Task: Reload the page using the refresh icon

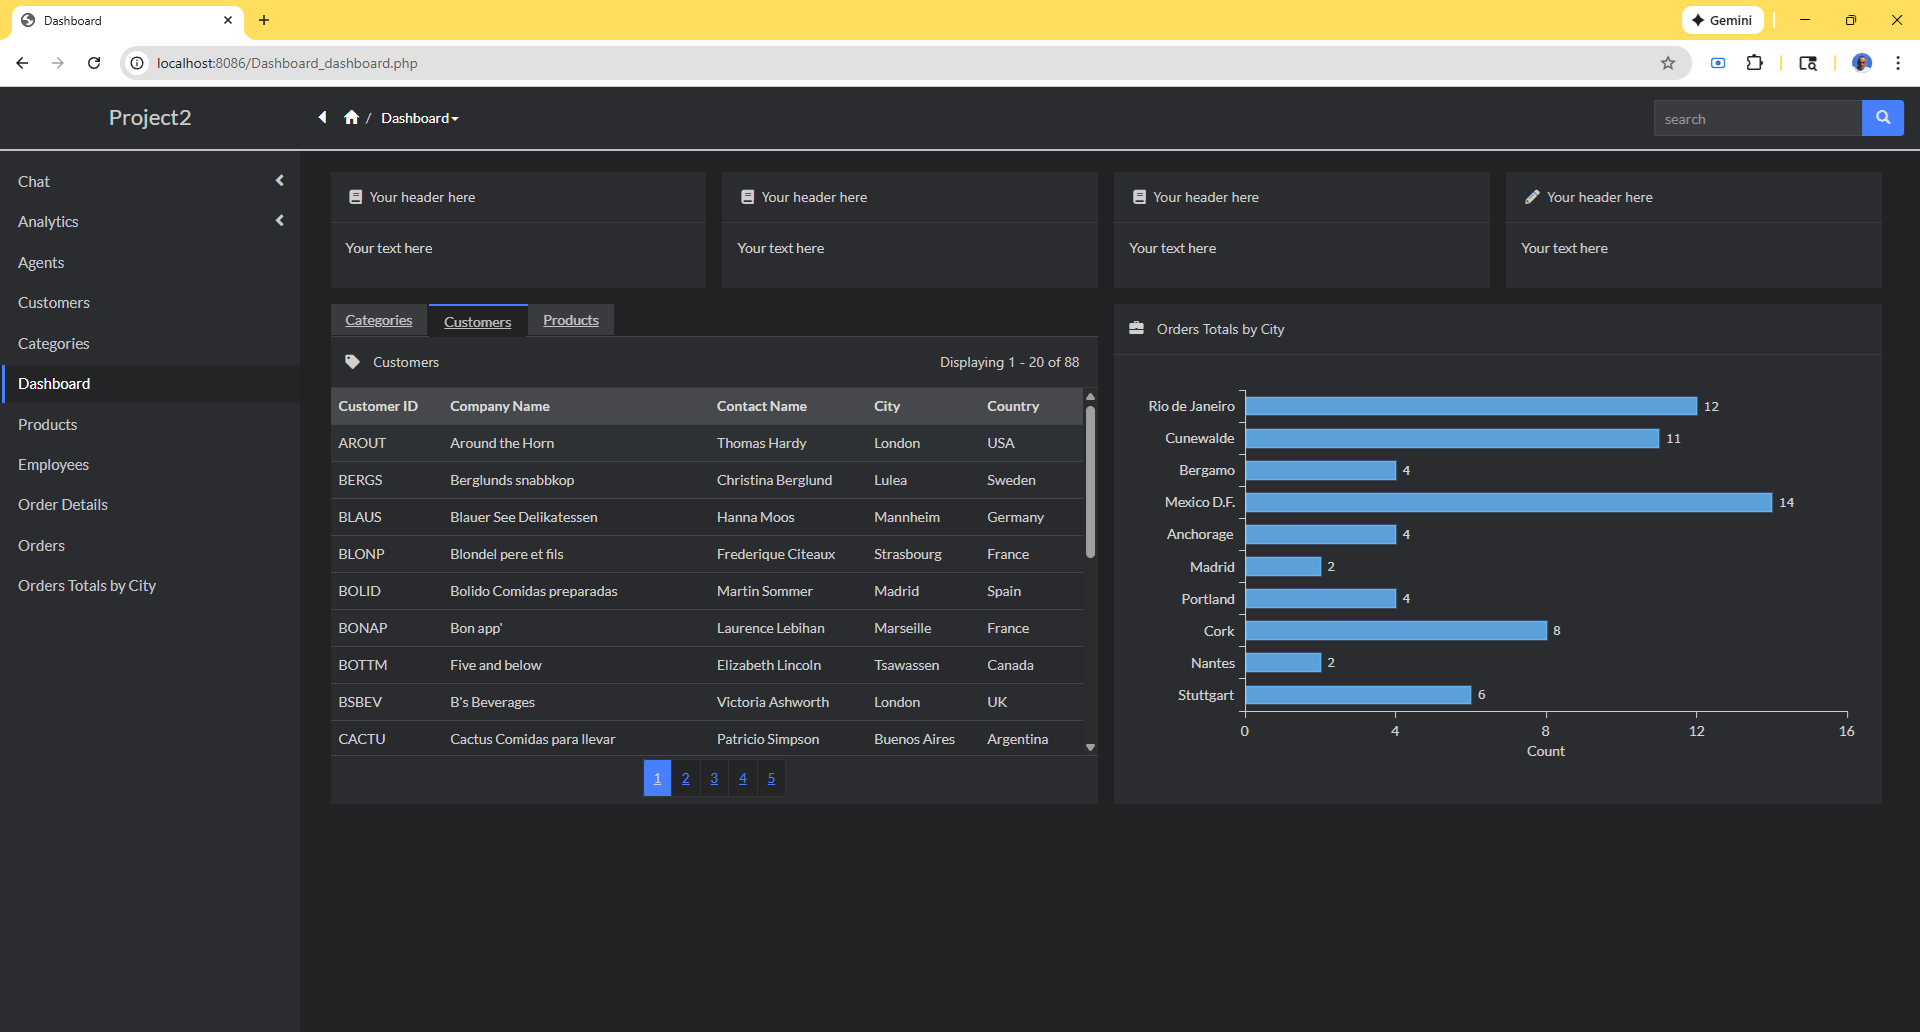Action: point(94,63)
